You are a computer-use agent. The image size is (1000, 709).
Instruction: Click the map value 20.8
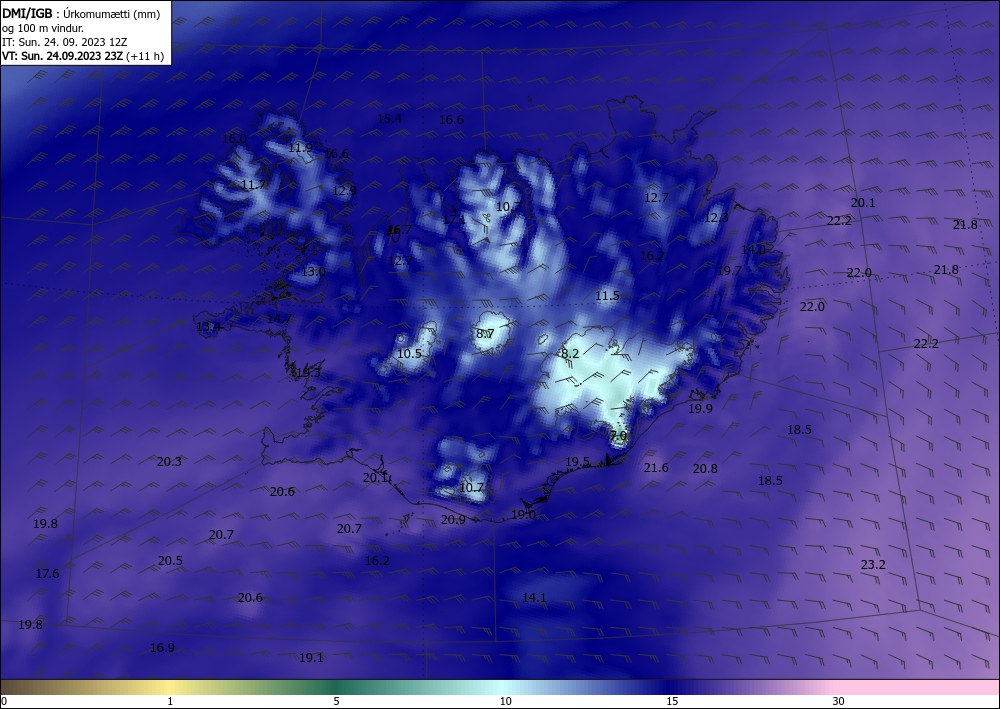[x=705, y=469]
